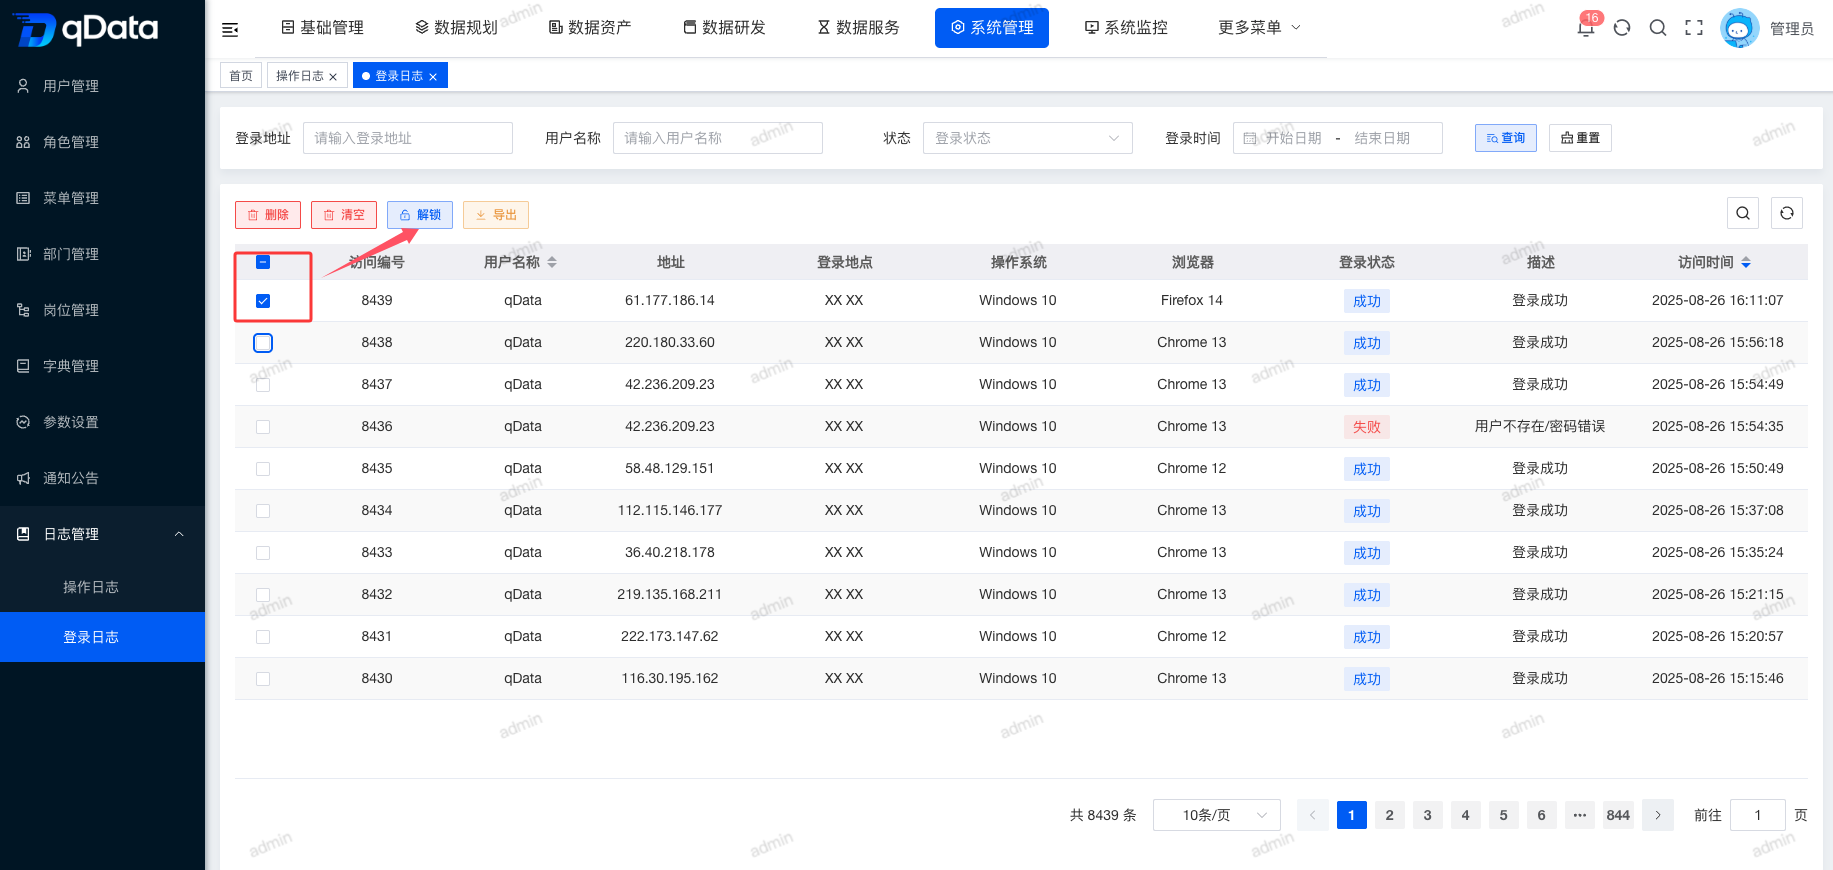This screenshot has height=870, width=1833.
Task: Jump ahead with the pagination ellipsis
Action: 1580,815
